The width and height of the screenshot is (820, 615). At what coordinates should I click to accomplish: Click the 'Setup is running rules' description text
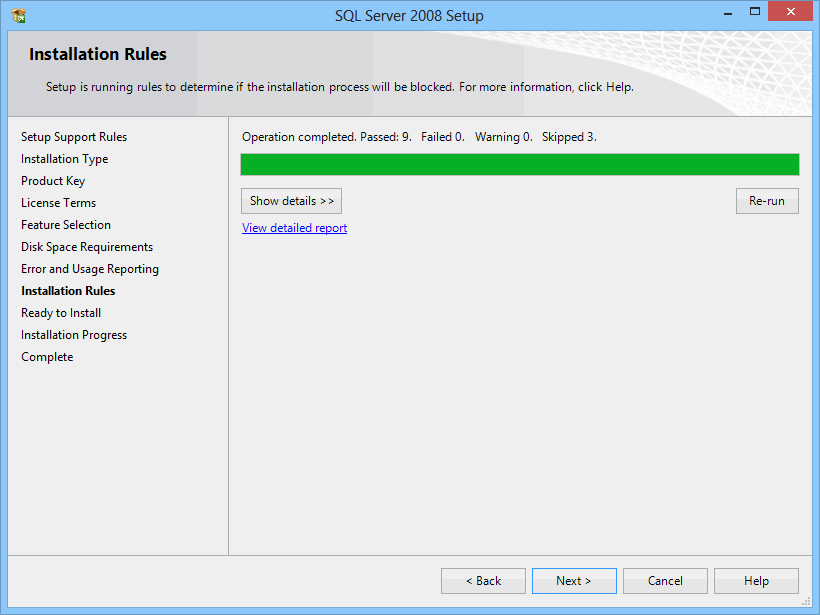(340, 87)
